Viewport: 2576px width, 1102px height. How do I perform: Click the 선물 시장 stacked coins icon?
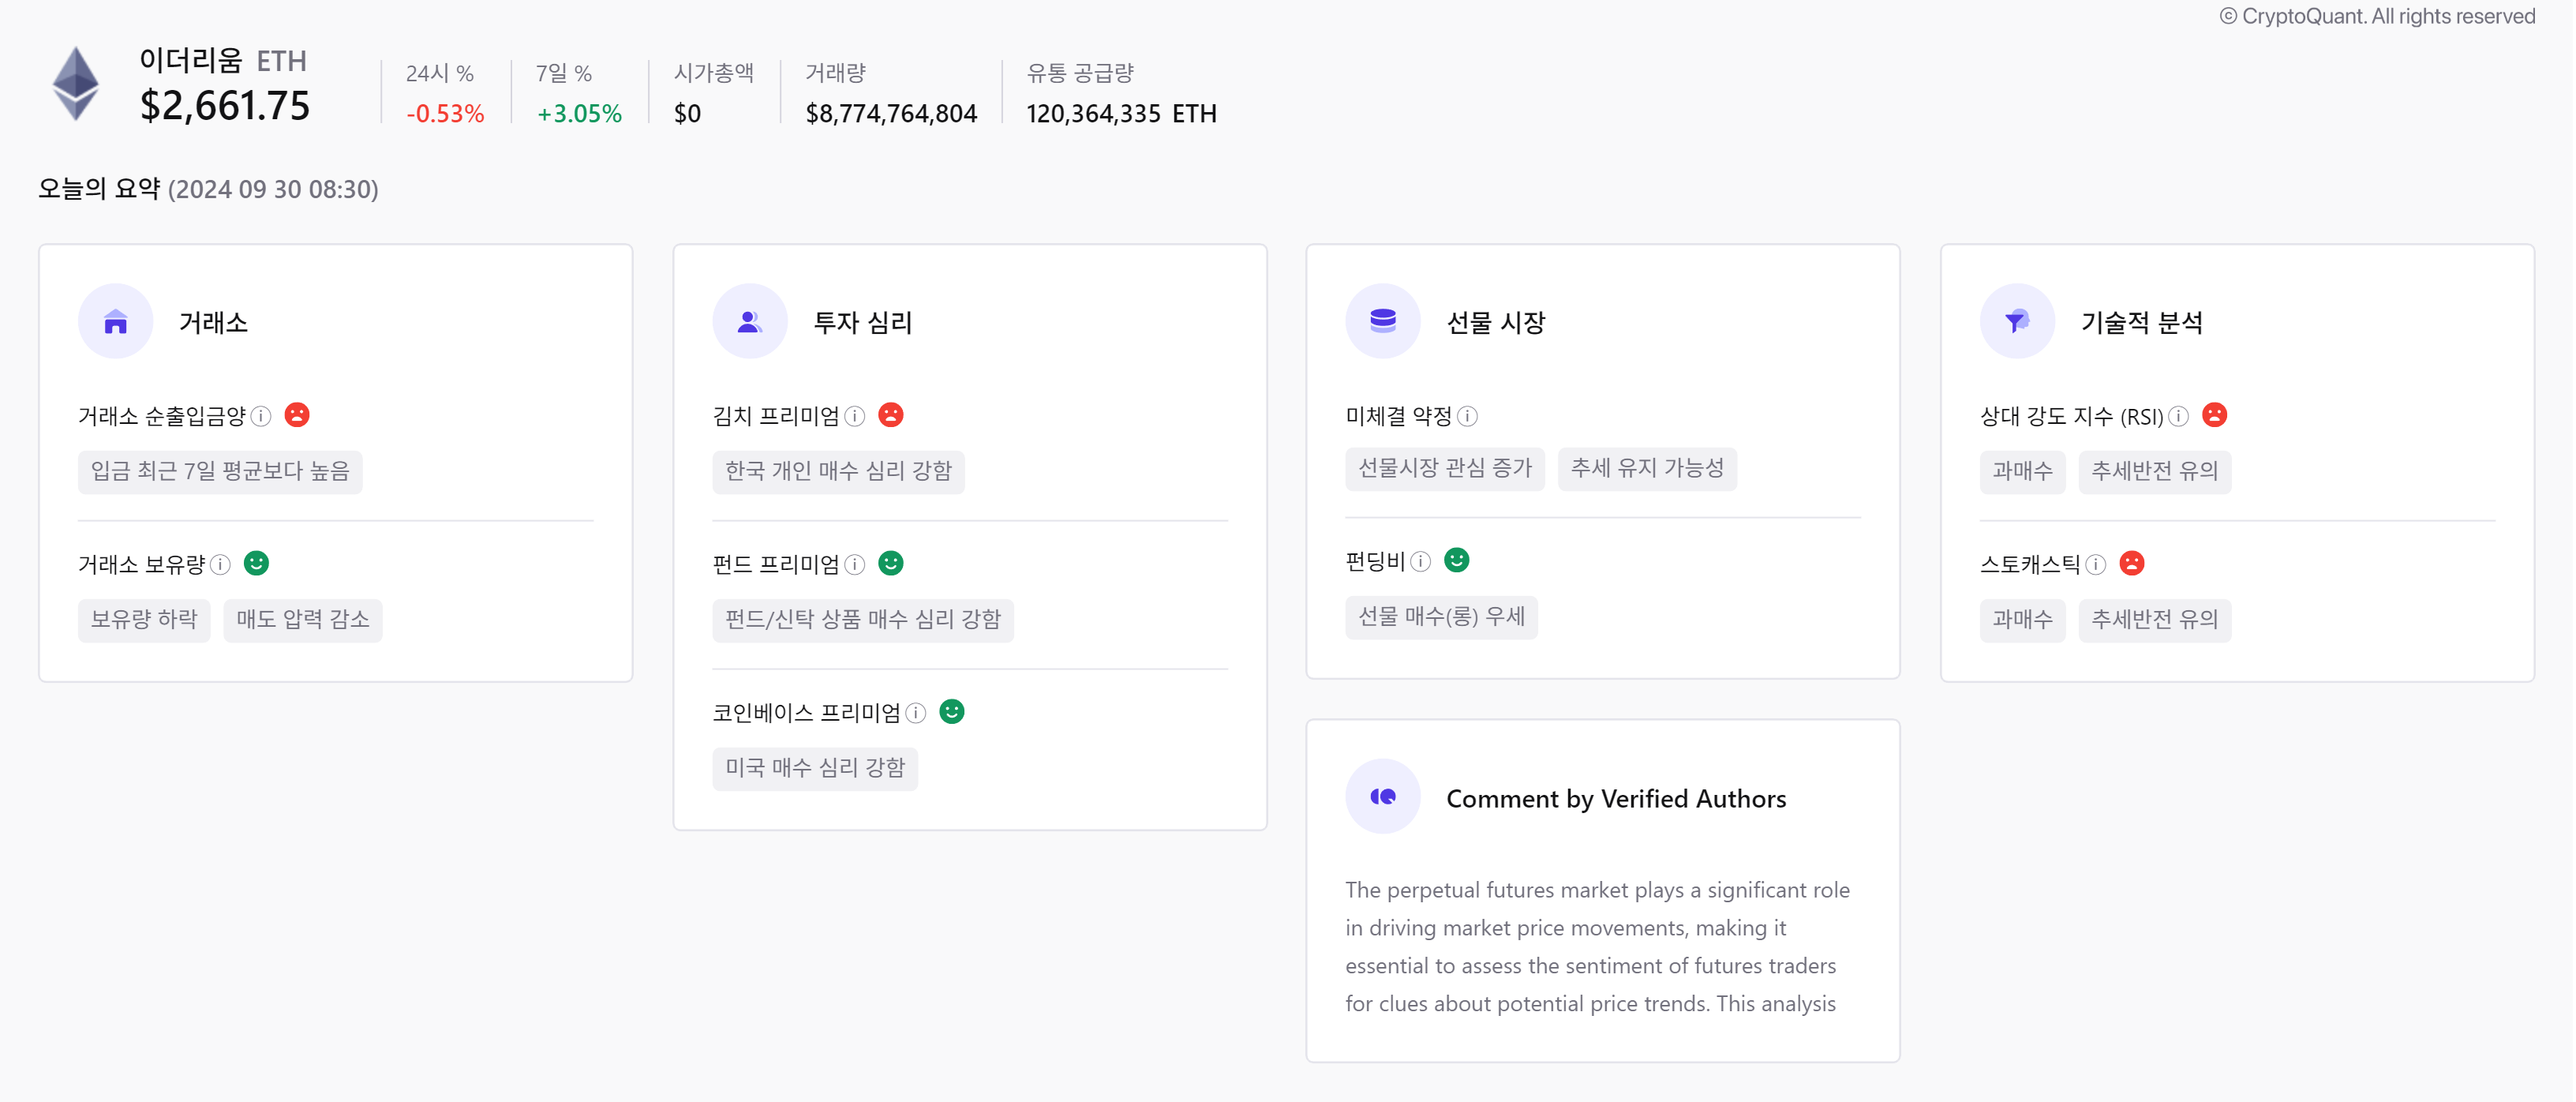point(1383,321)
